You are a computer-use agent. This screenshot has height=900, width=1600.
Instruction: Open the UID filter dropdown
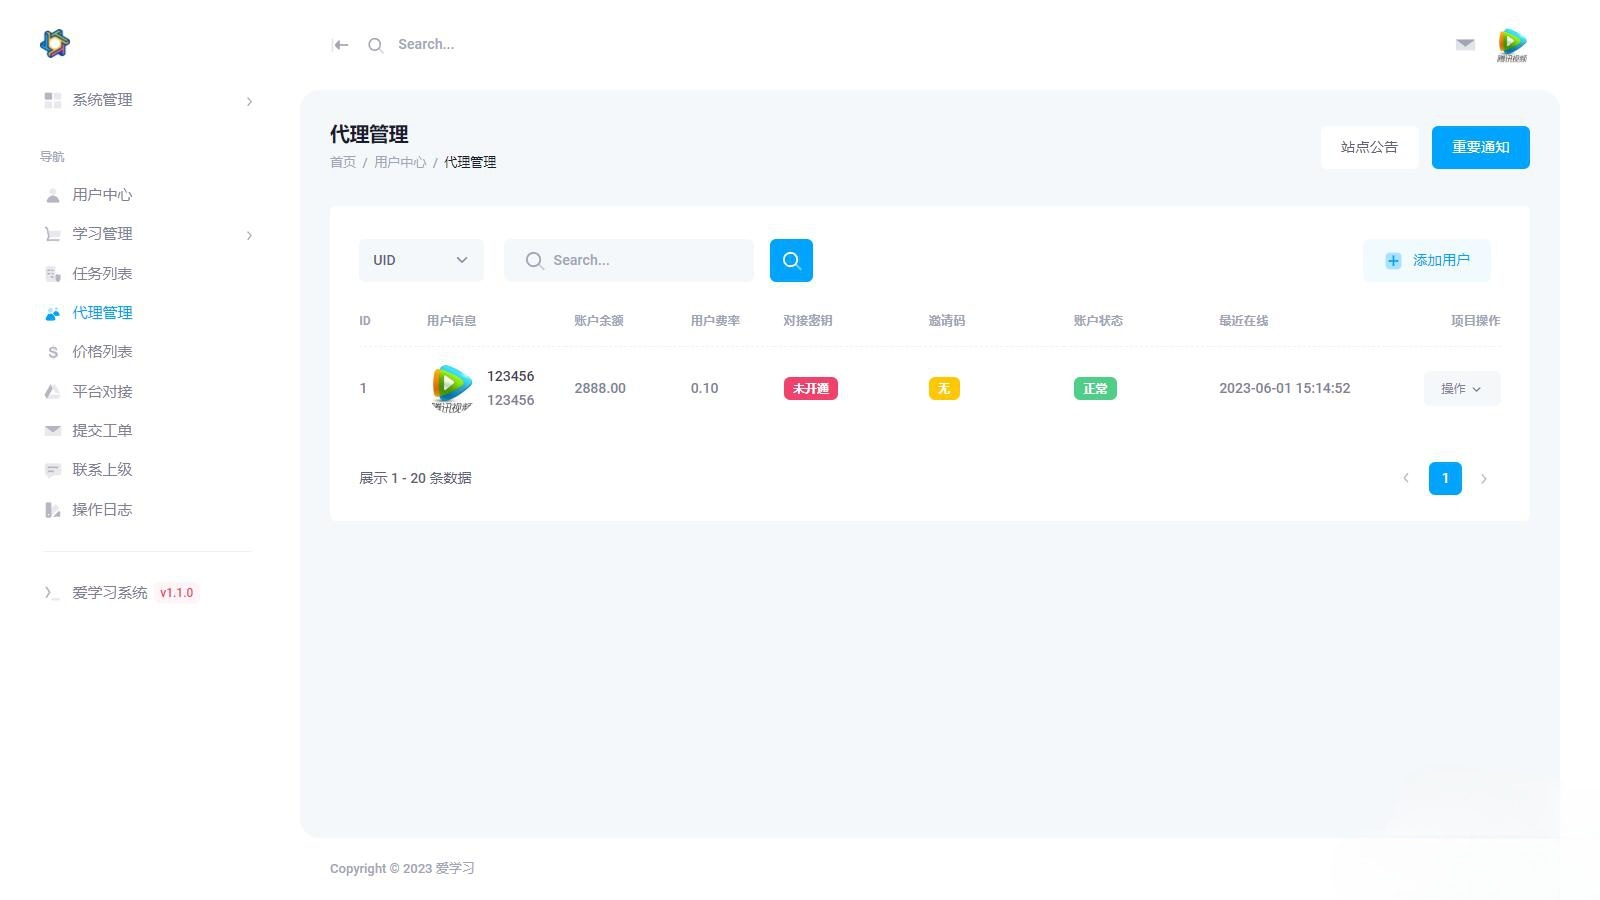pos(421,260)
